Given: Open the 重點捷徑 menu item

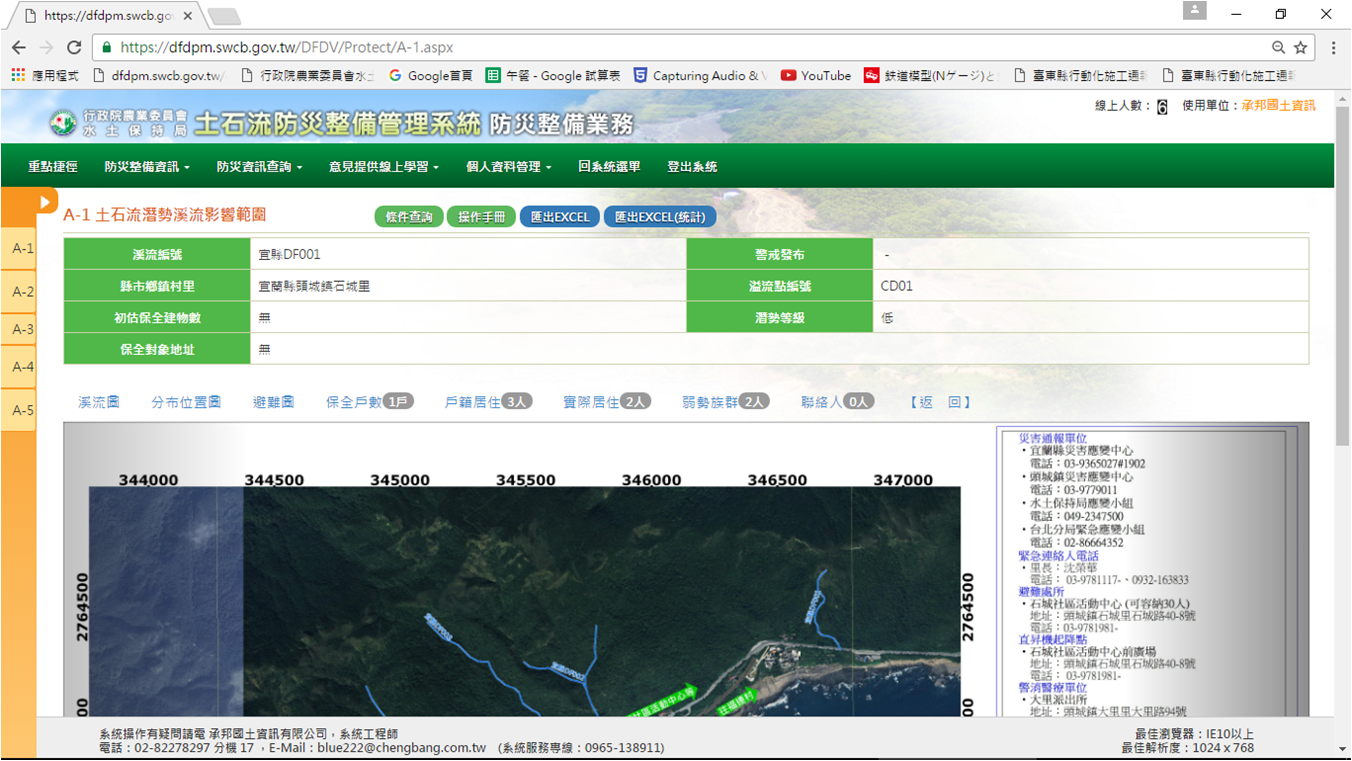Looking at the screenshot, I should (x=53, y=167).
